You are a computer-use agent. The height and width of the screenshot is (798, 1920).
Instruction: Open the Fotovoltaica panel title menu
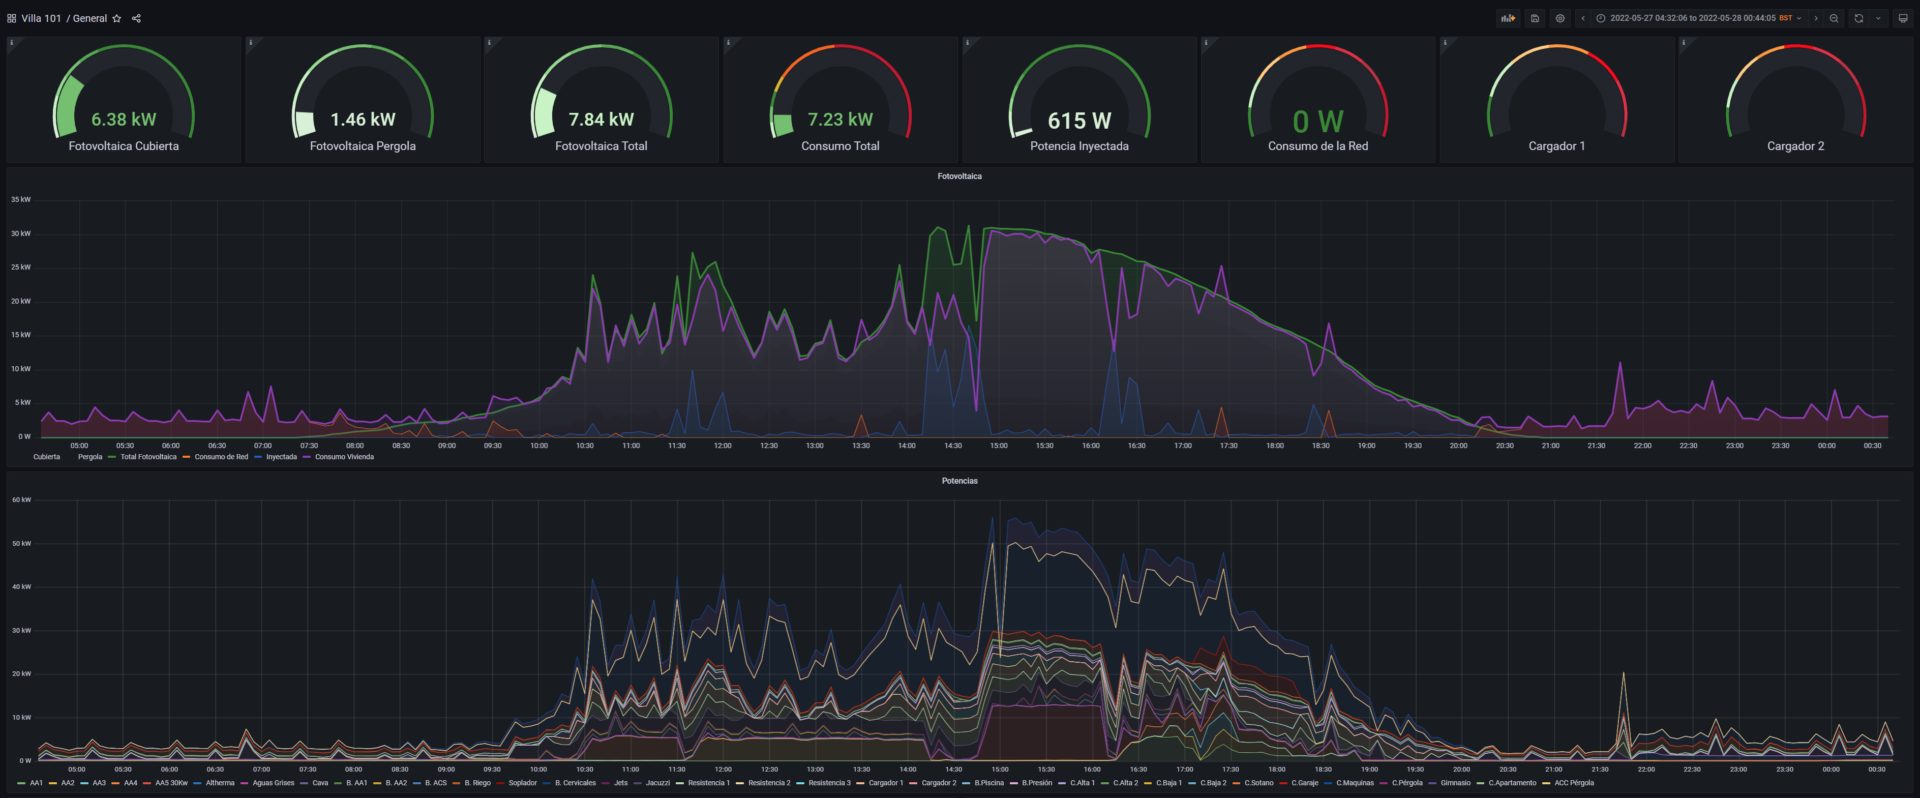[959, 176]
